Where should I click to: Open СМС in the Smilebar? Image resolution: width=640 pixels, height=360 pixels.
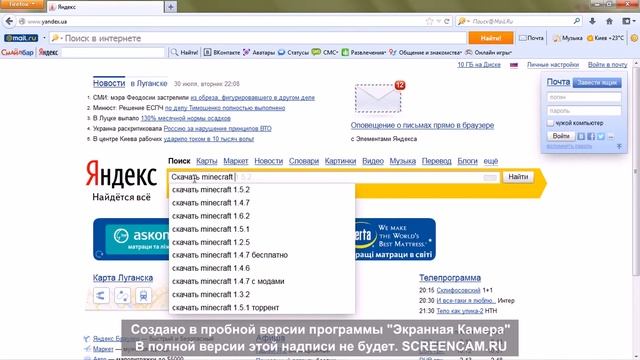(x=325, y=52)
